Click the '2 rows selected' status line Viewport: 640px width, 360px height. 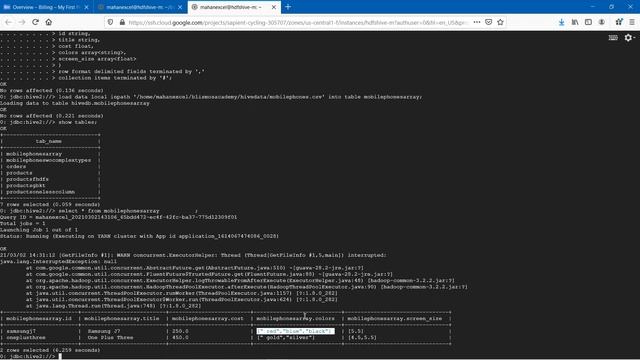[x=50, y=350]
